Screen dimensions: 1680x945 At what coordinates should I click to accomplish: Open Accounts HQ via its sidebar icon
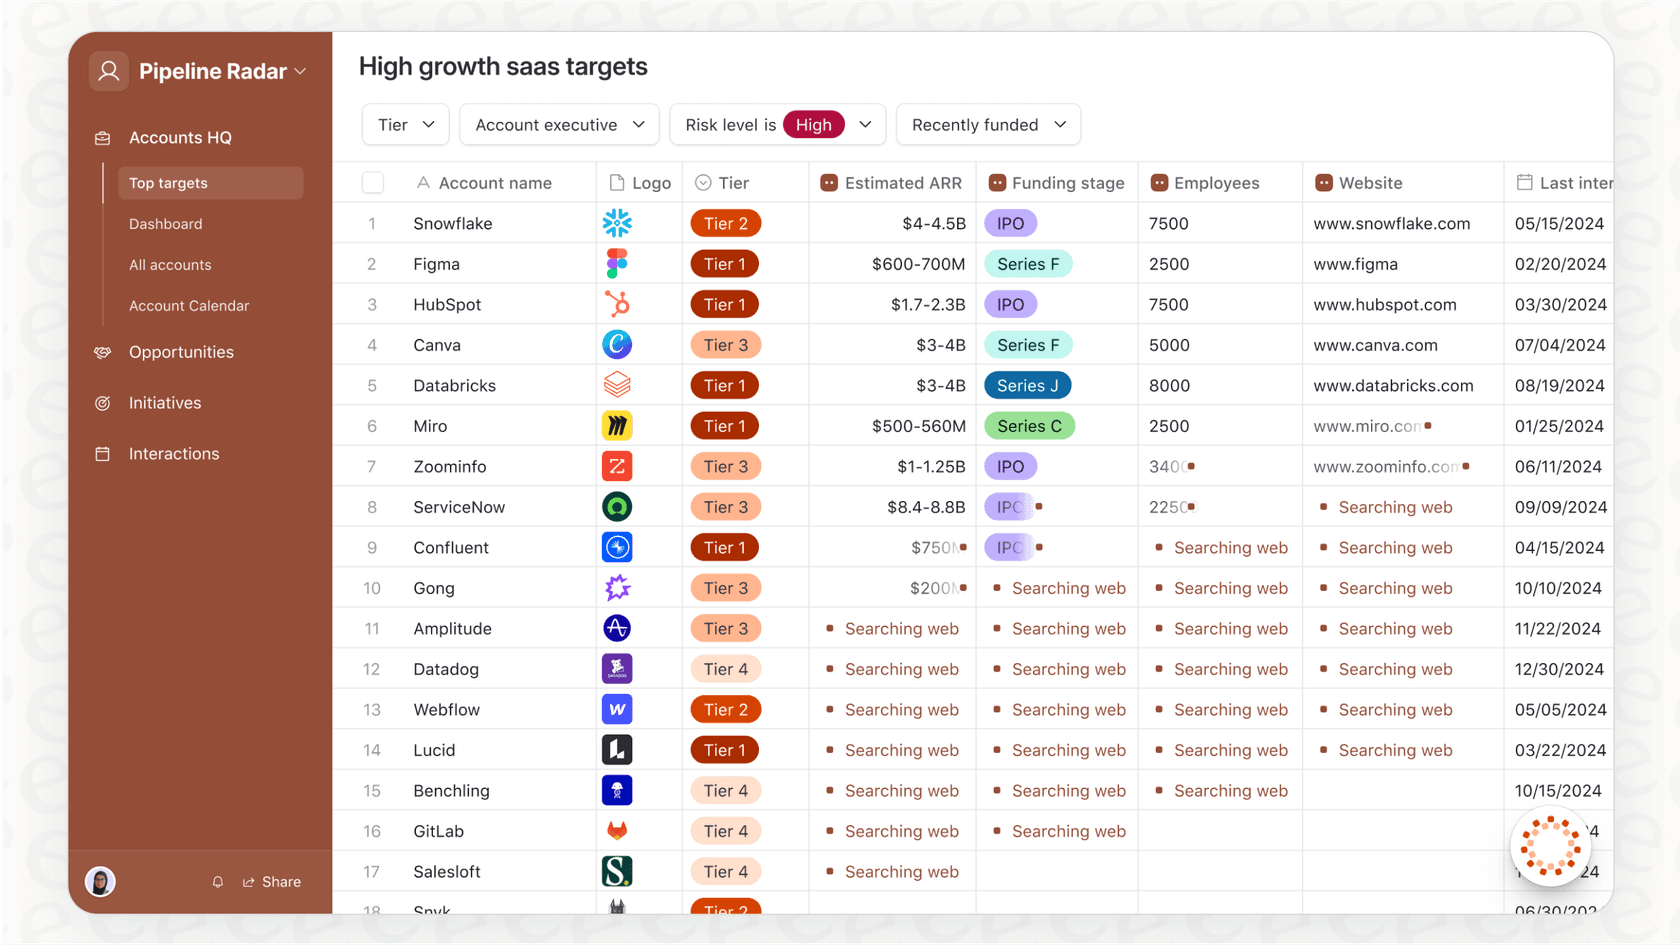coord(103,137)
